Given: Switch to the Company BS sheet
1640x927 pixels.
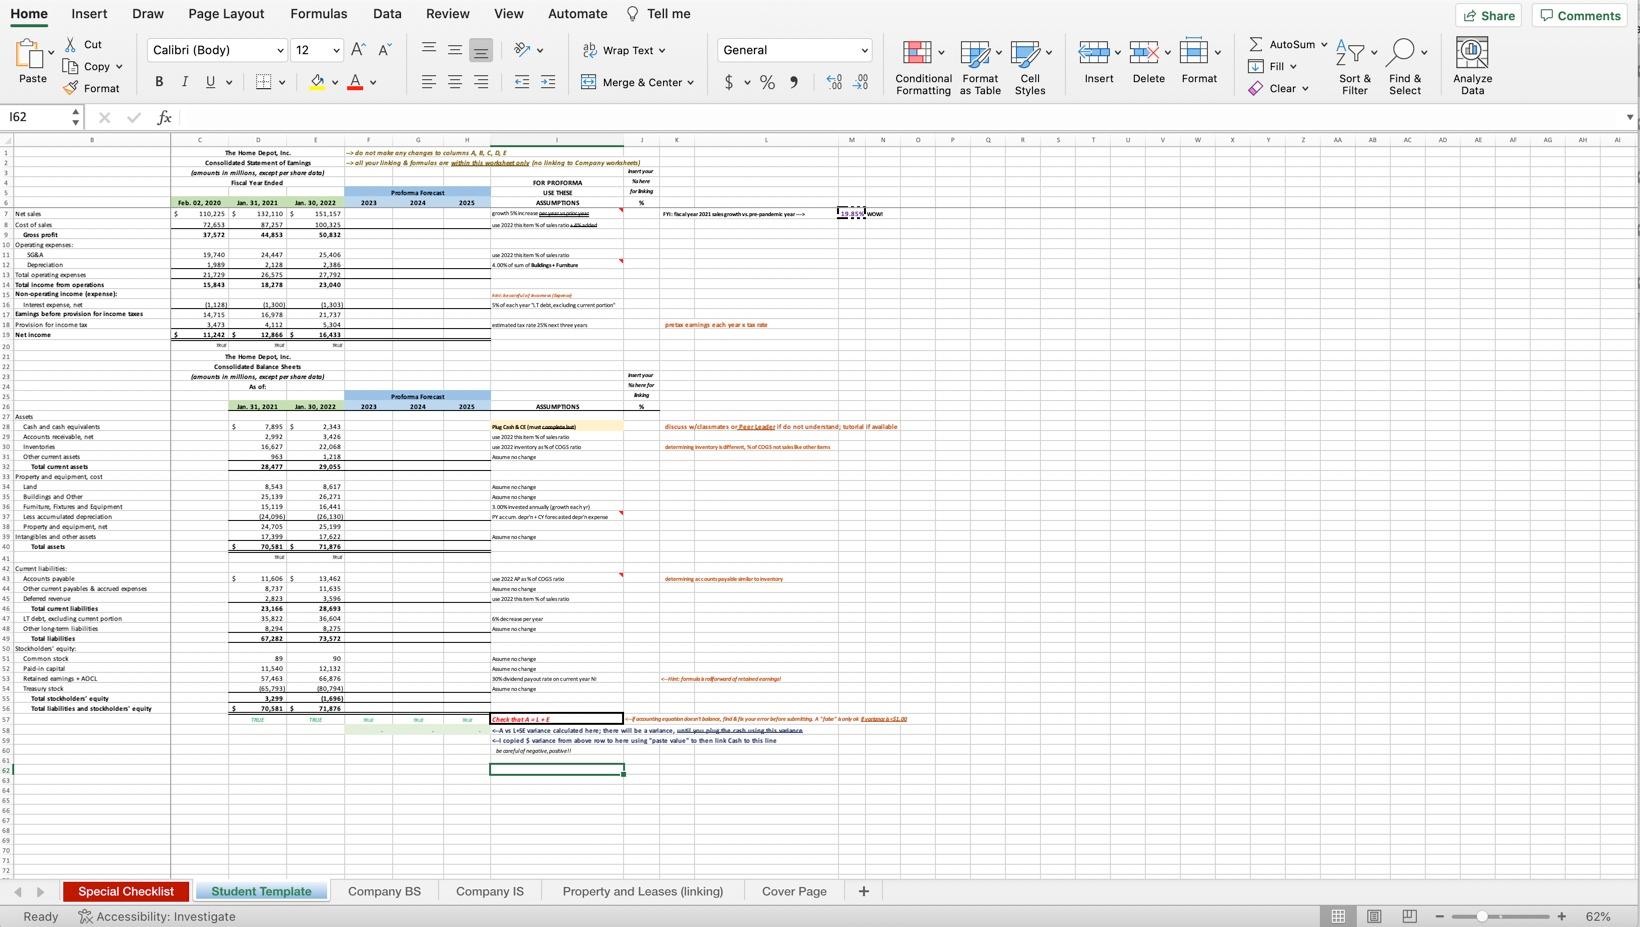Looking at the screenshot, I should (x=384, y=891).
